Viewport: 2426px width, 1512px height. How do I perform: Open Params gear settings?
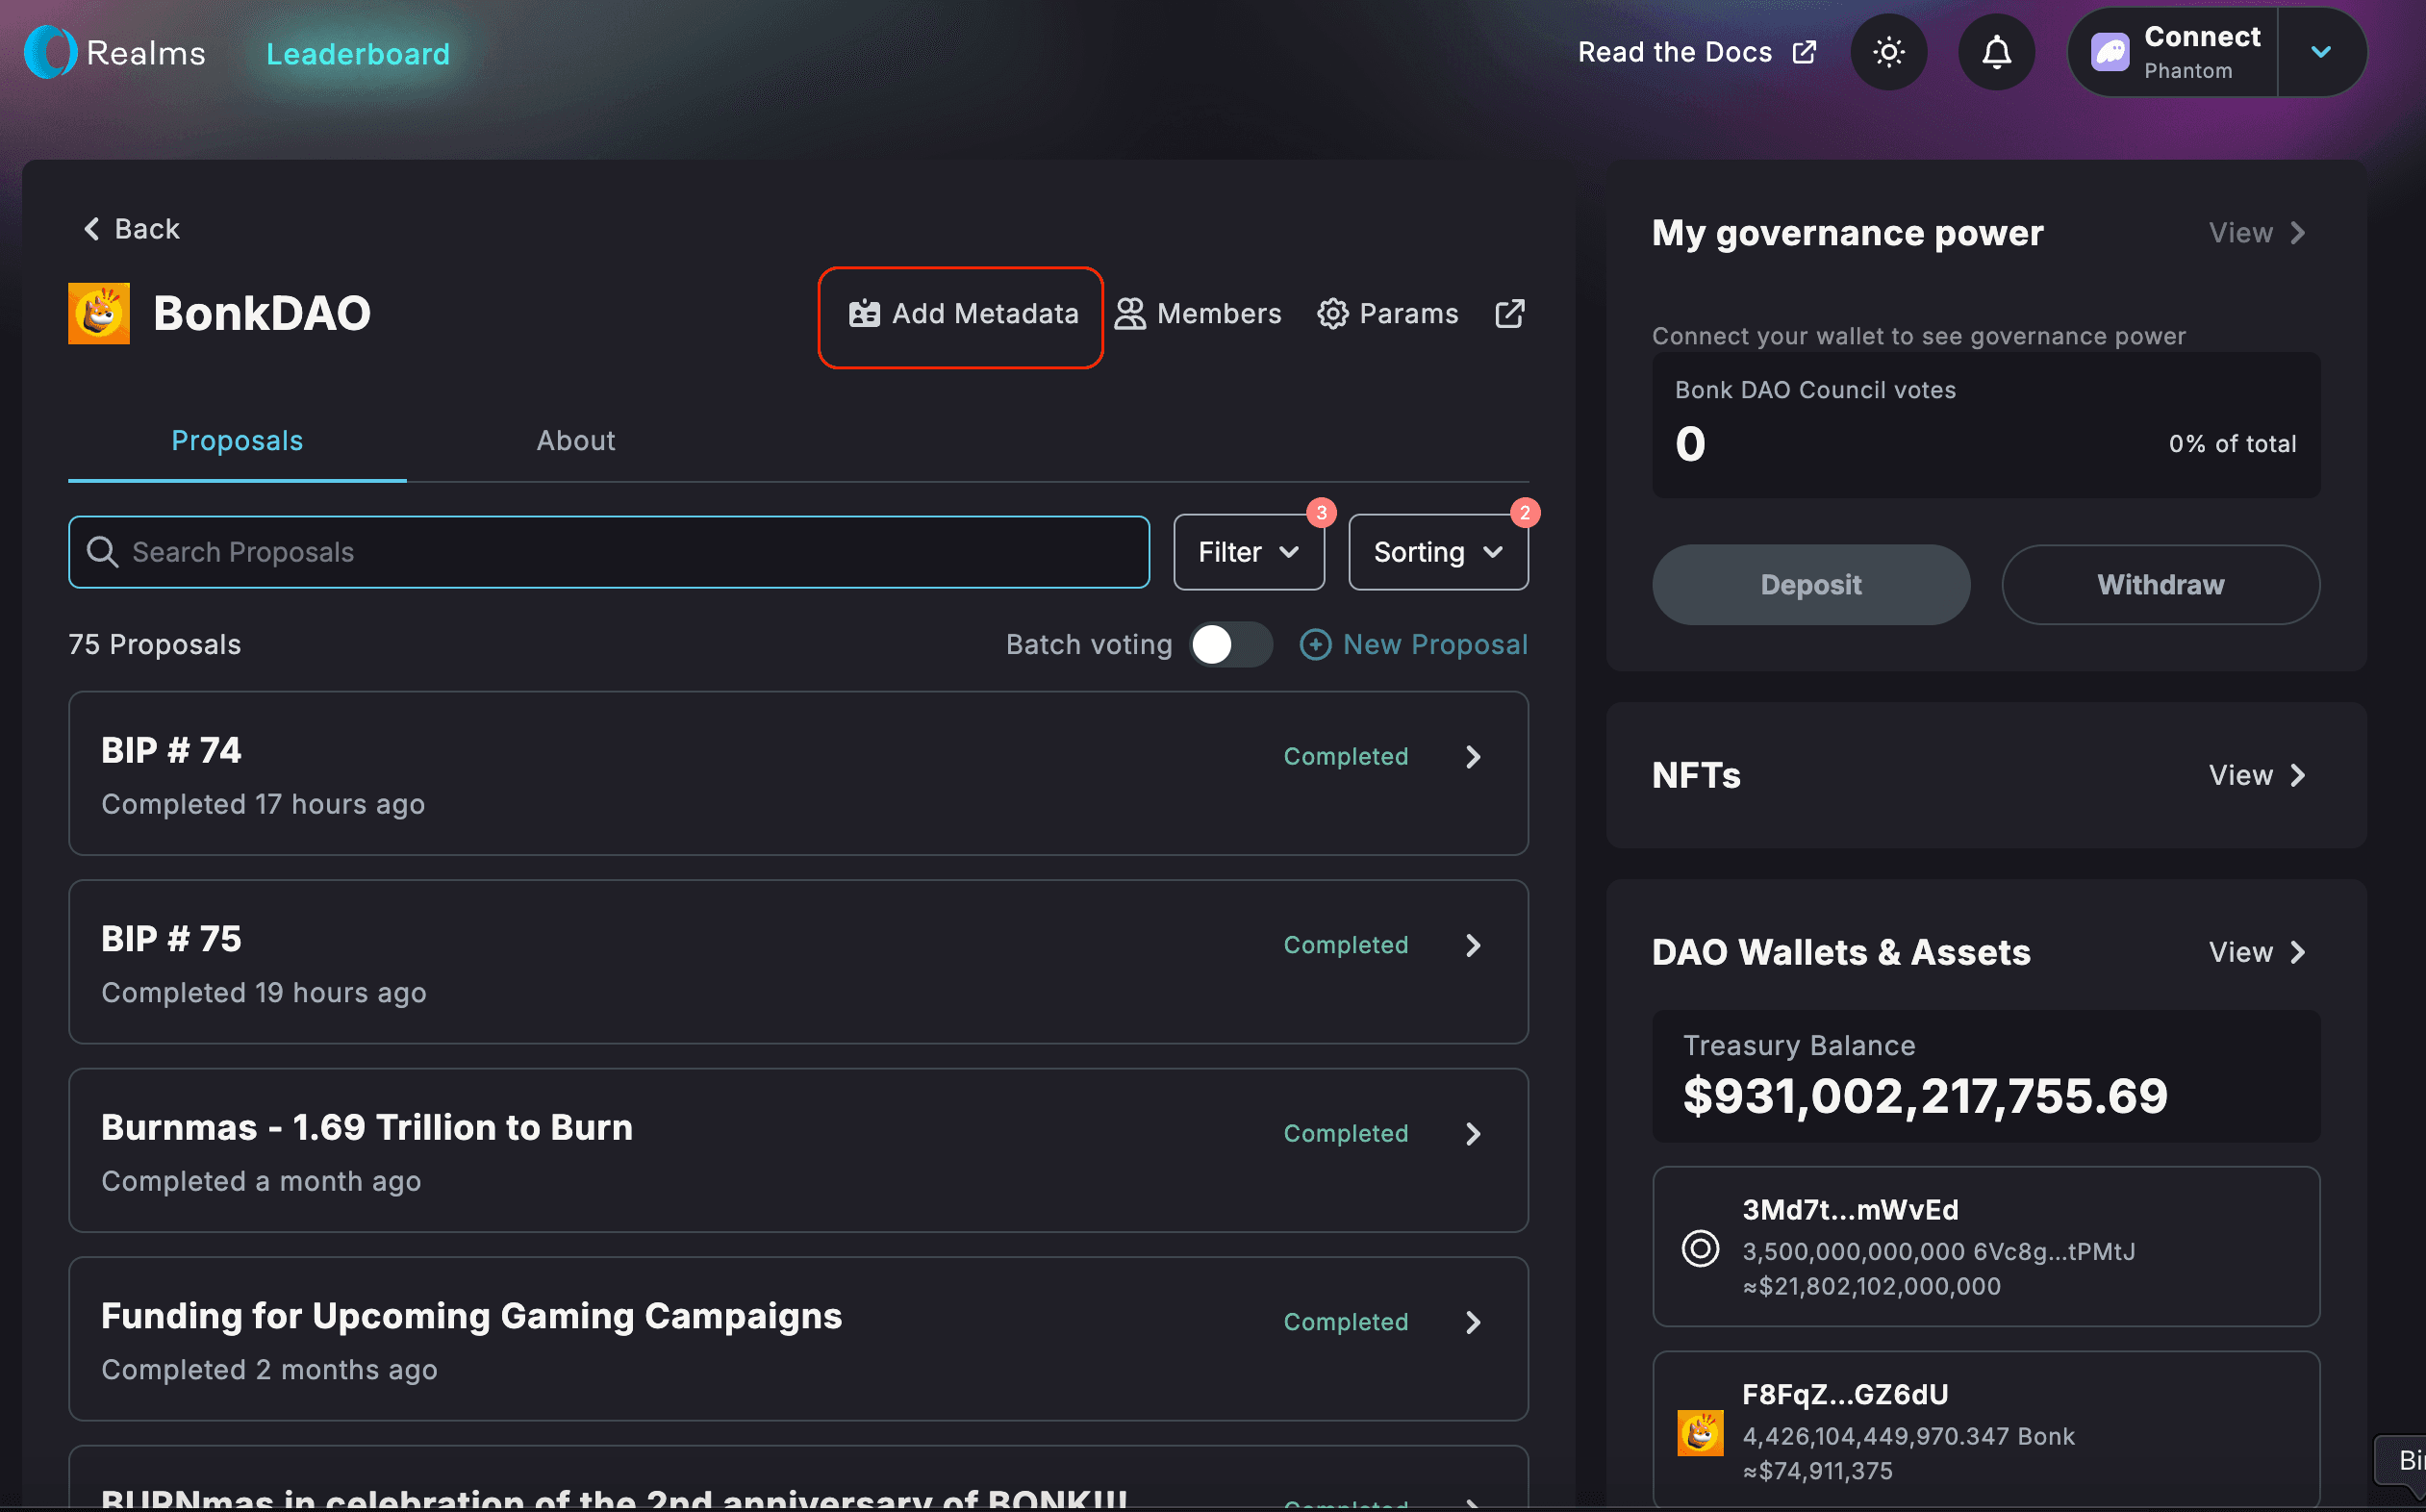[1387, 314]
